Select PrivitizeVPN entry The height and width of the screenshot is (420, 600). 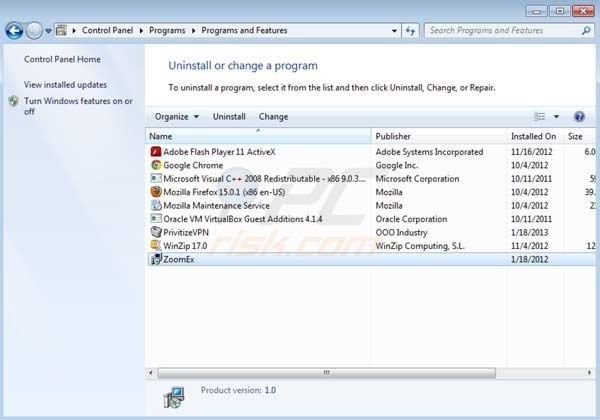(186, 232)
